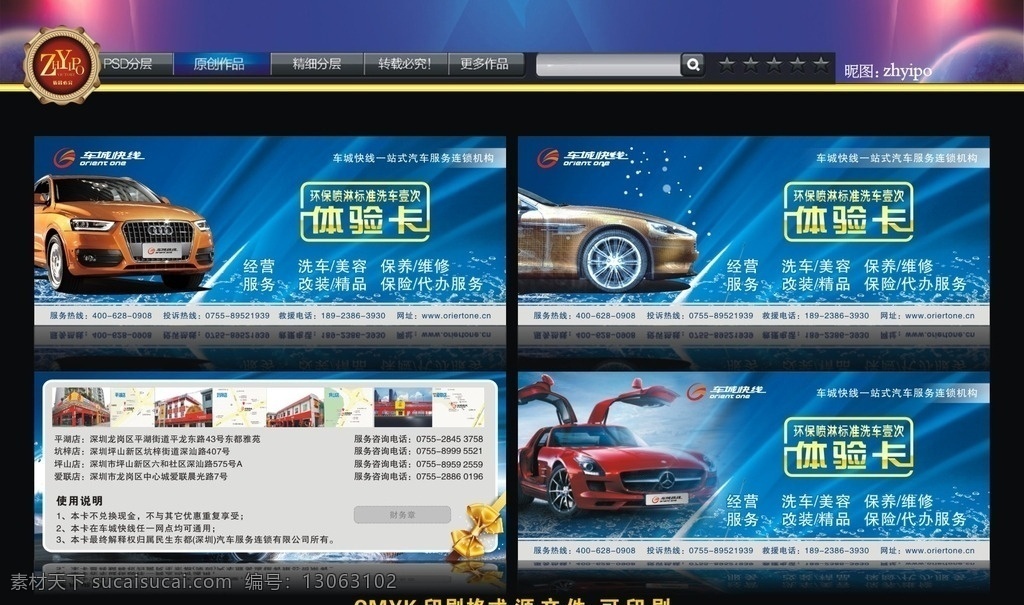Rate with the fifth star
The height and width of the screenshot is (605, 1024).
pyautogui.click(x=821, y=64)
